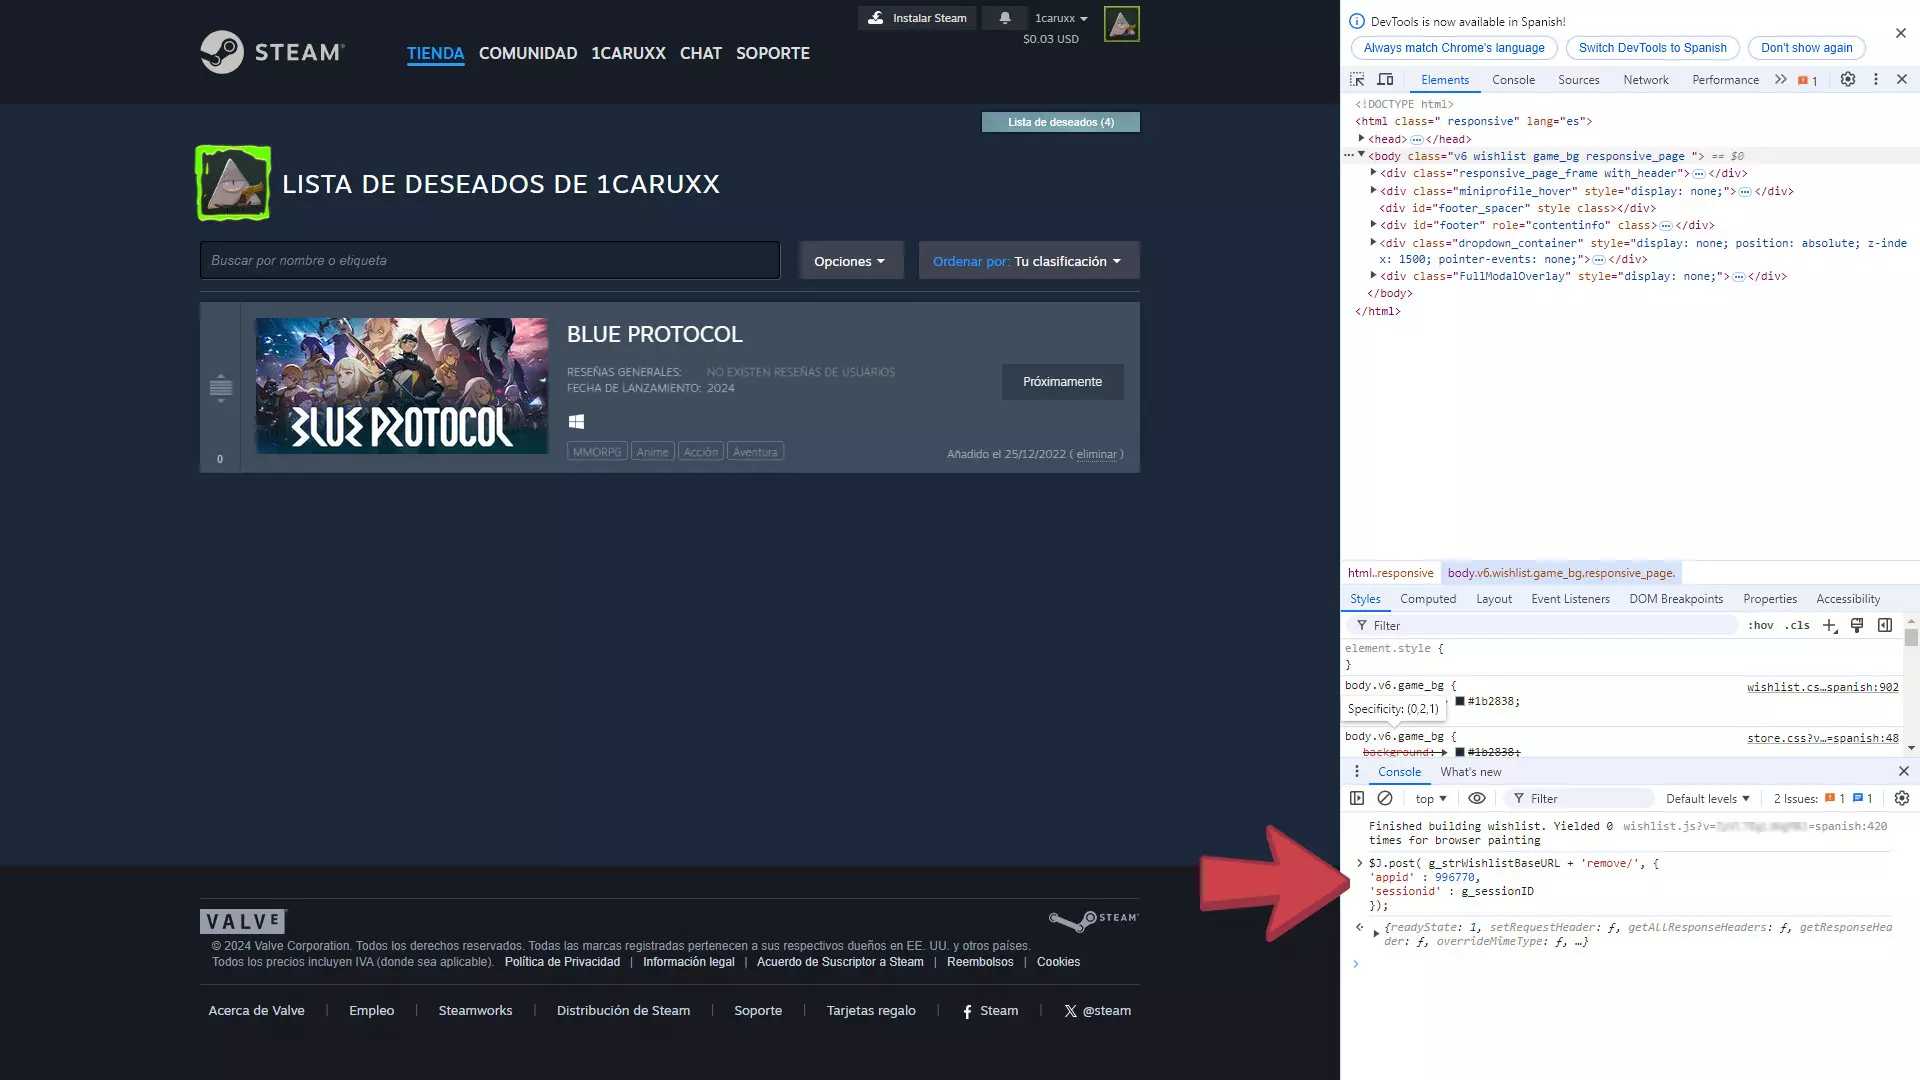
Task: Open the Computed styles tab
Action: [x=1427, y=599]
